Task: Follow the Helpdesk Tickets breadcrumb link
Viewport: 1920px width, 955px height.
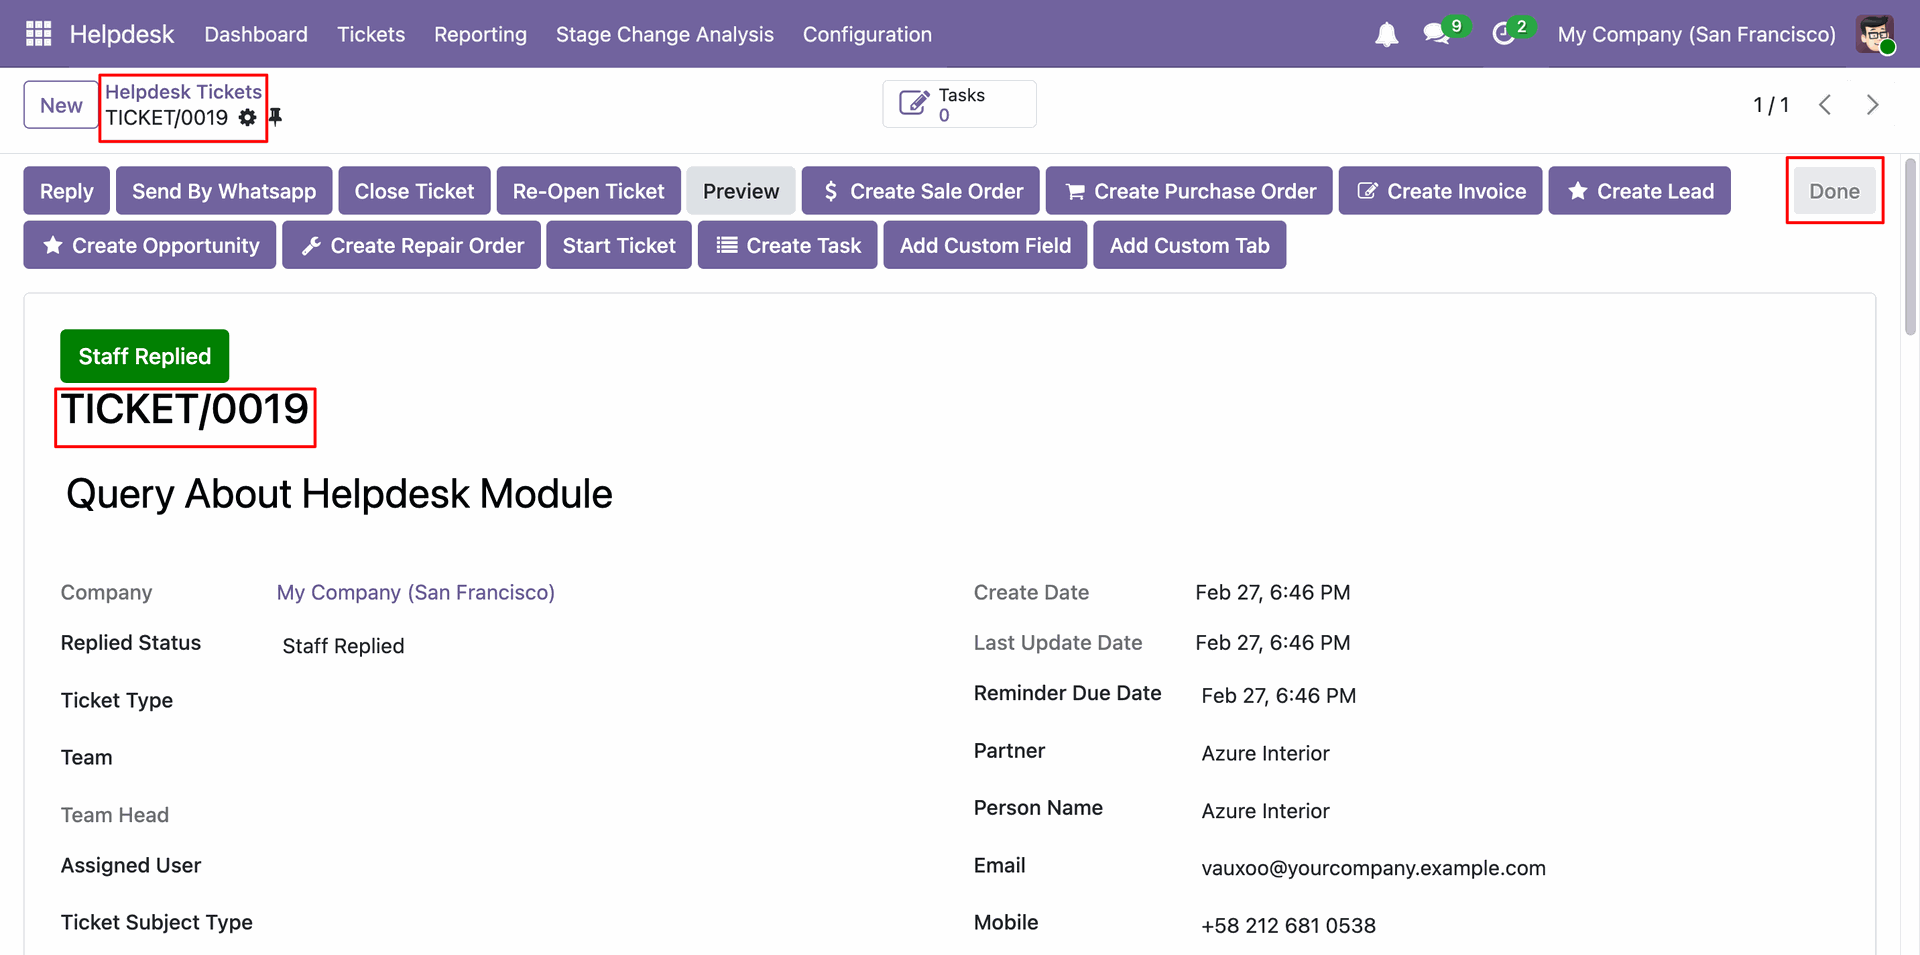Action: click(183, 92)
